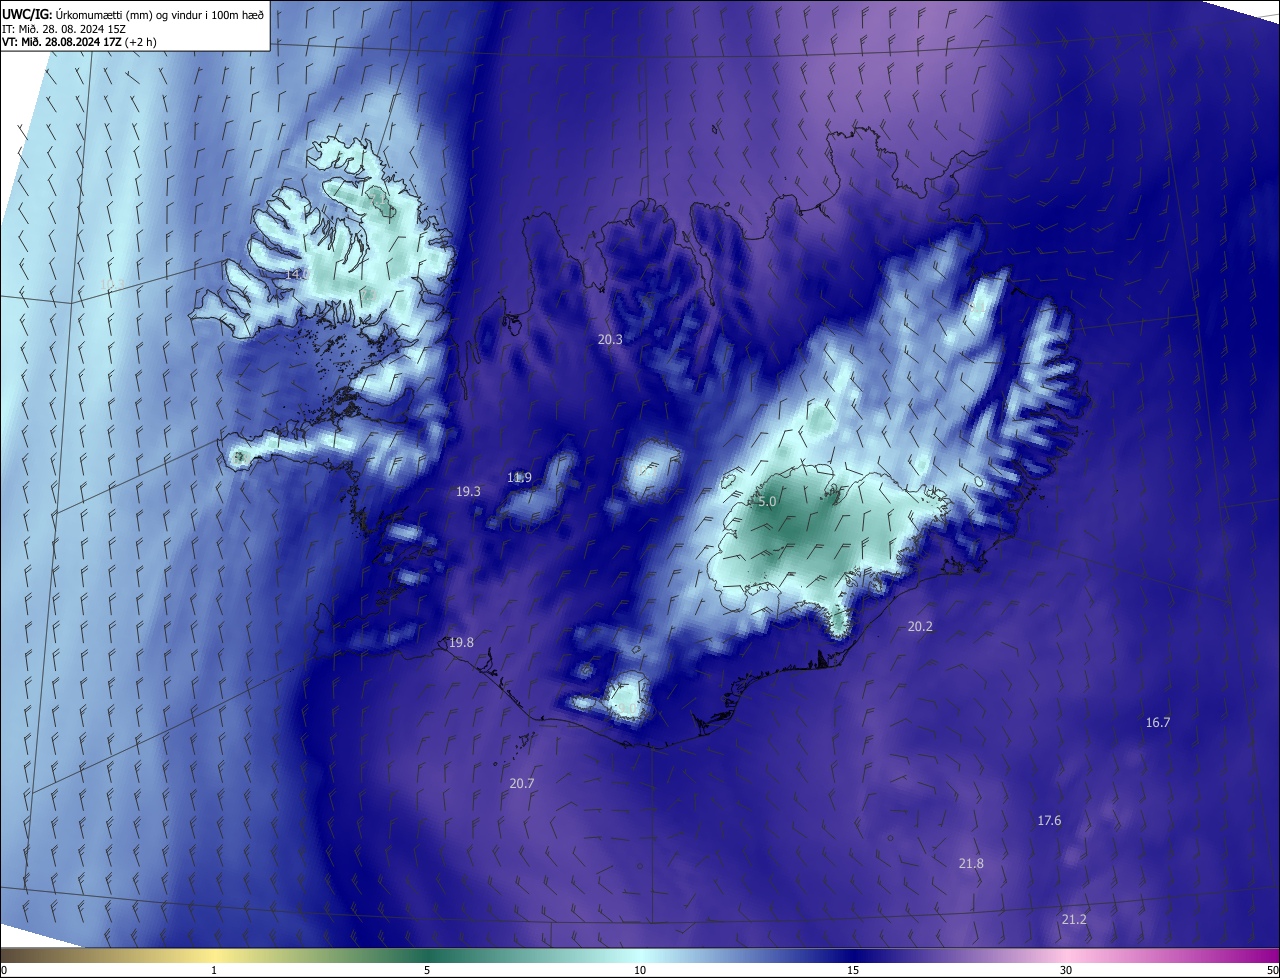The height and width of the screenshot is (978, 1280).
Task: Click the 19.3 value label
Action: coord(468,492)
